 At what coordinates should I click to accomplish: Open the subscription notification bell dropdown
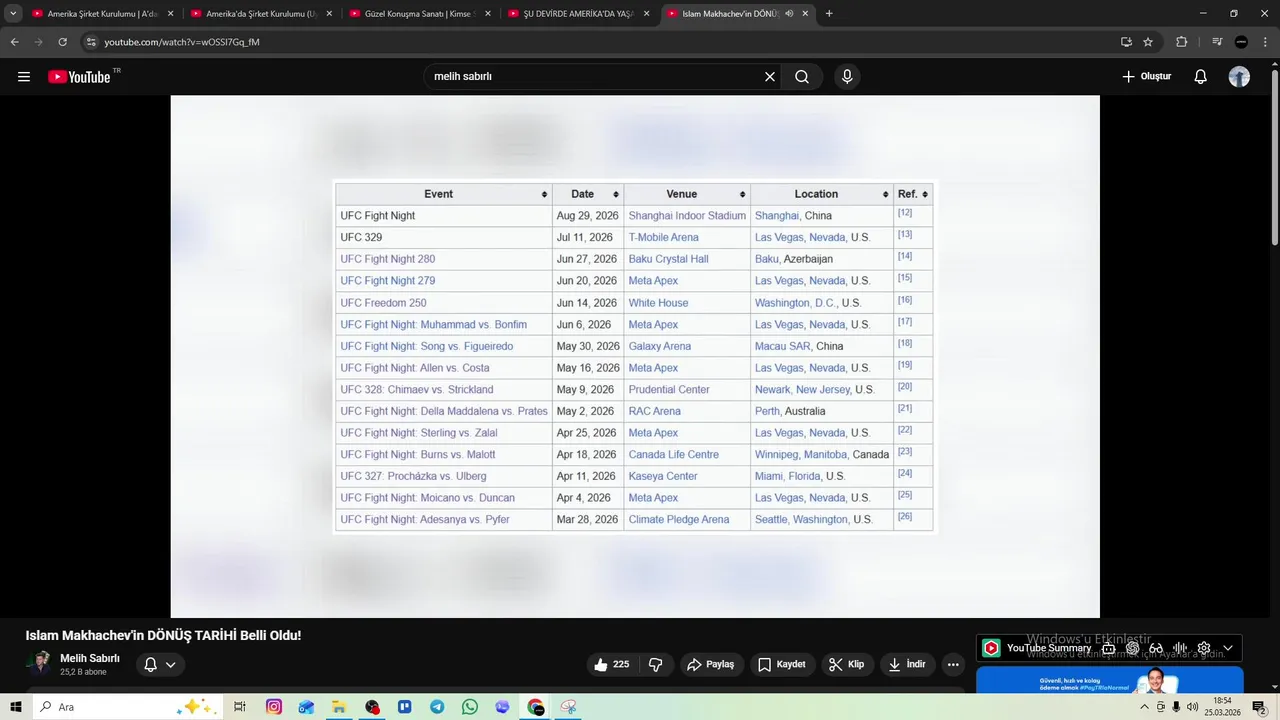coord(160,664)
